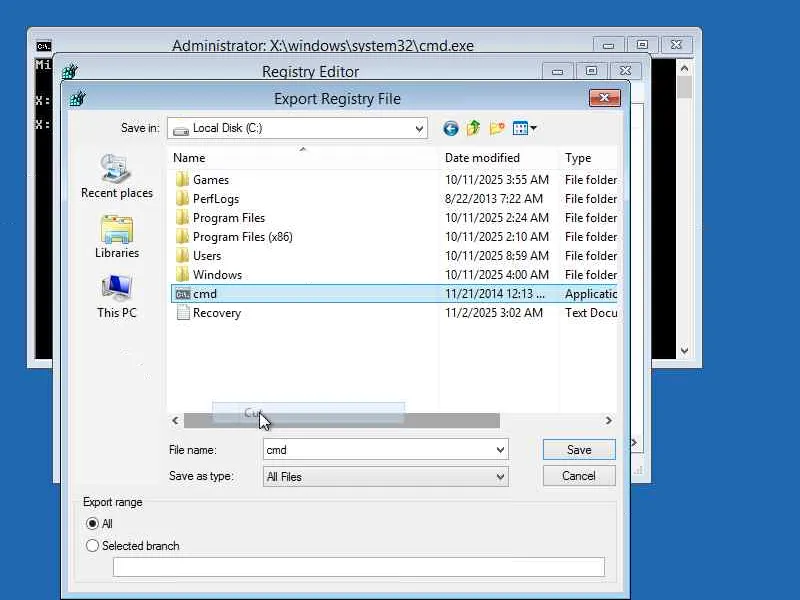
Task: Click the cmd window scroll up arrow
Action: pos(685,68)
